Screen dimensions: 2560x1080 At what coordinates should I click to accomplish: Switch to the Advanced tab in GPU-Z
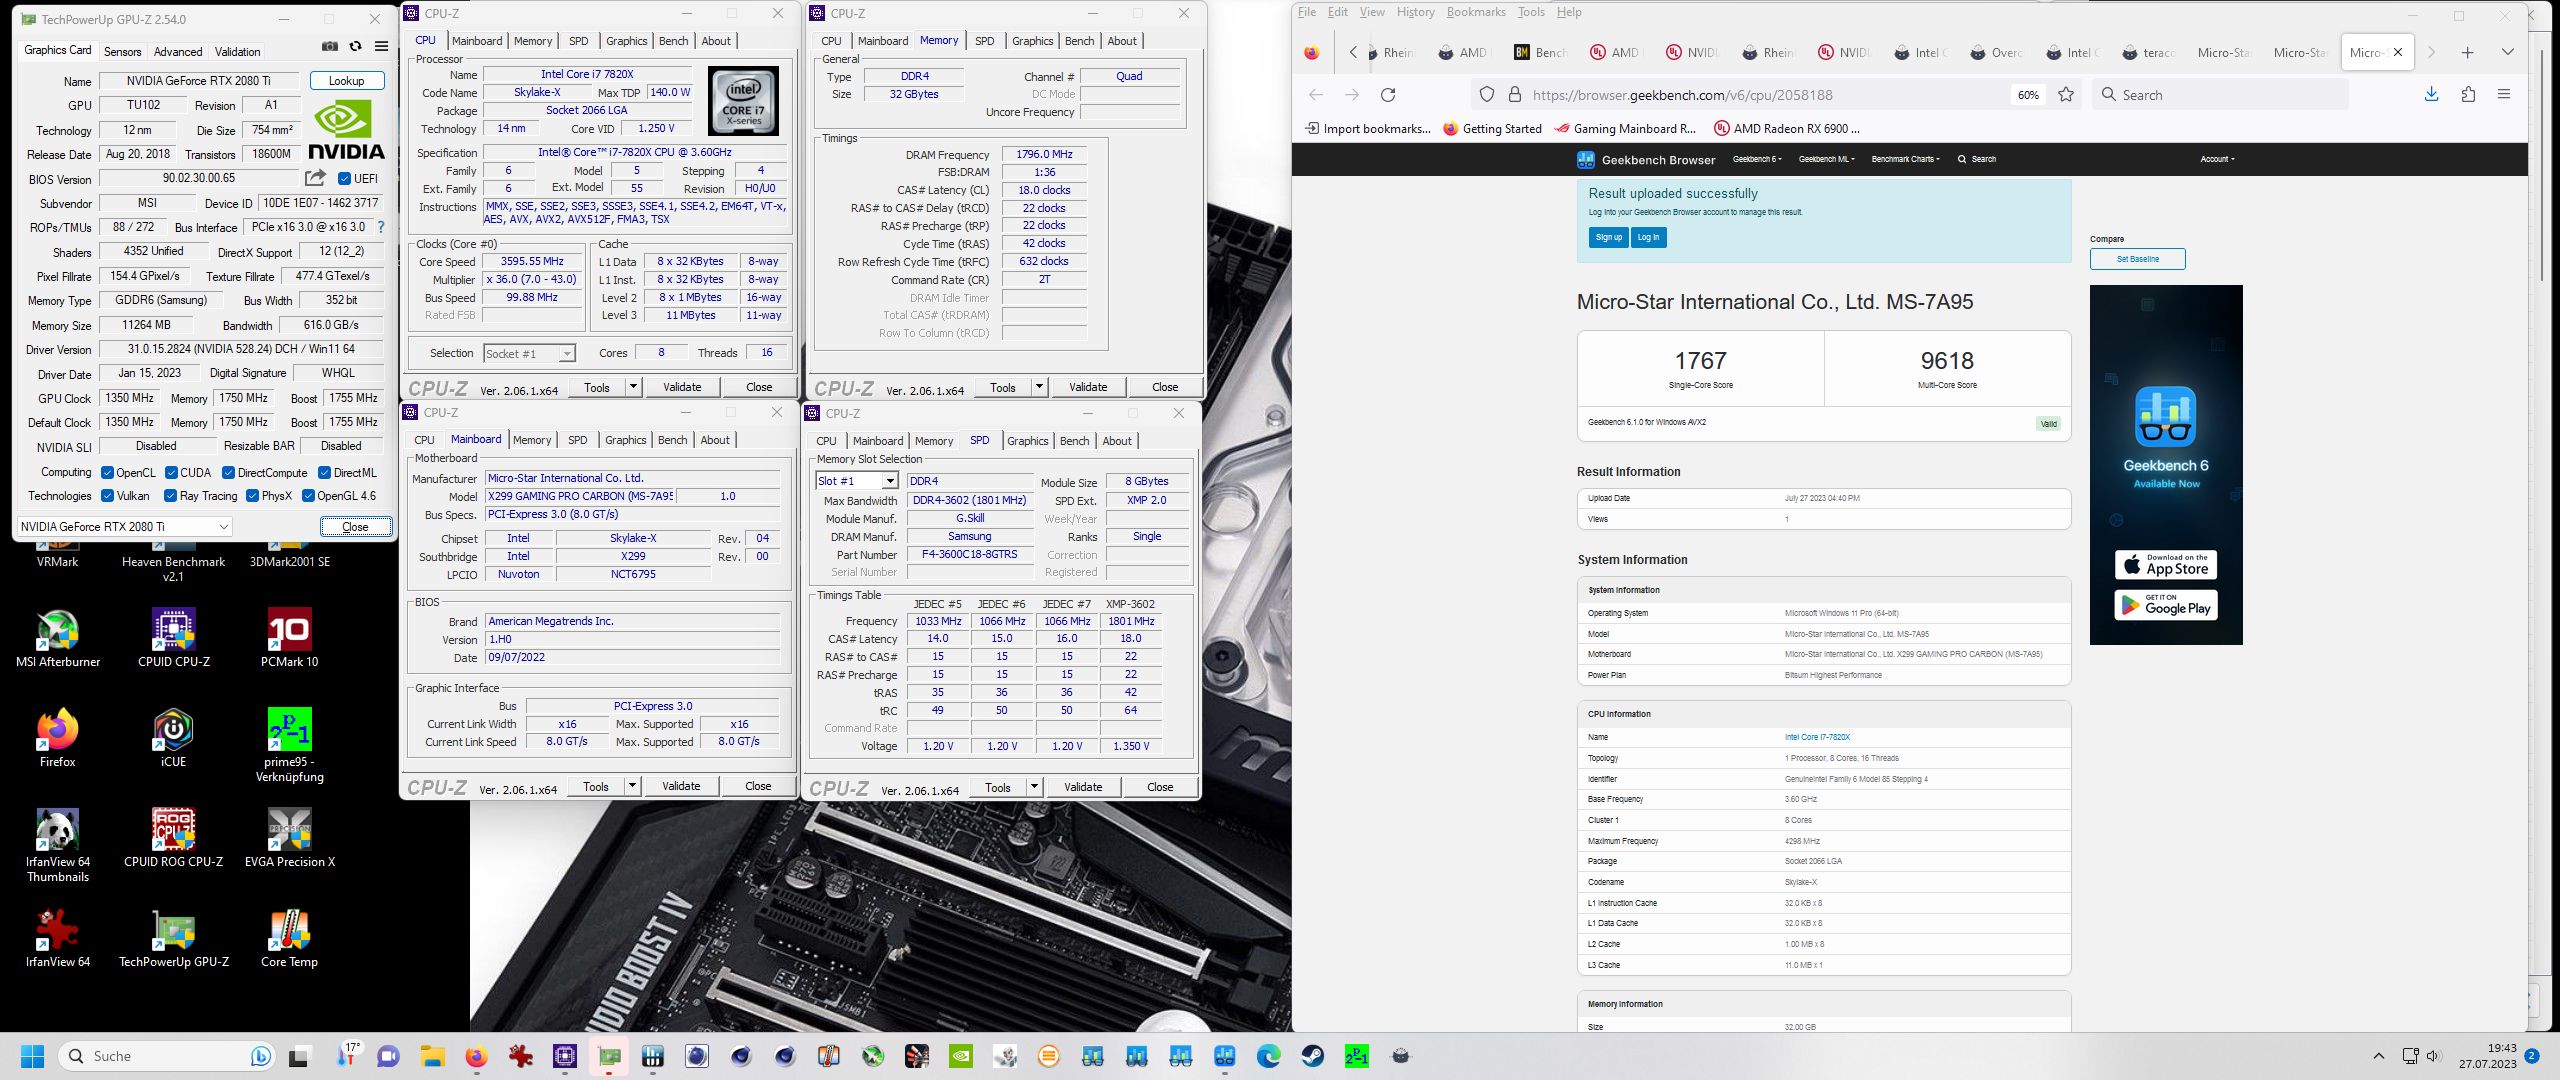point(178,51)
